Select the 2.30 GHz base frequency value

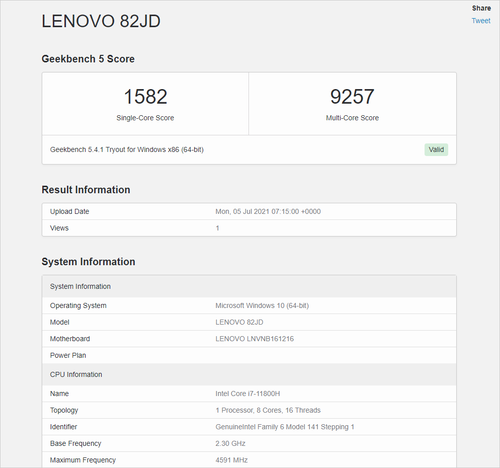230,443
